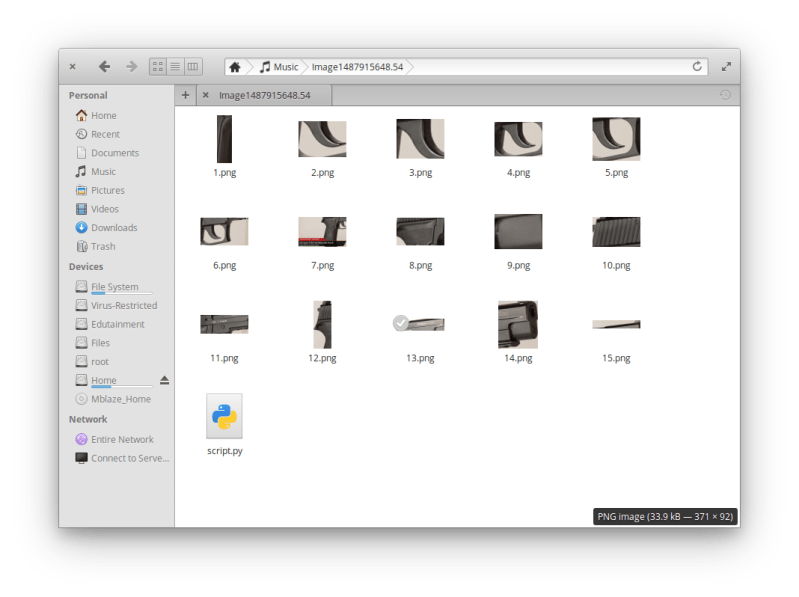799x597 pixels.
Task: Select 2.png thumbnail
Action: 322,139
